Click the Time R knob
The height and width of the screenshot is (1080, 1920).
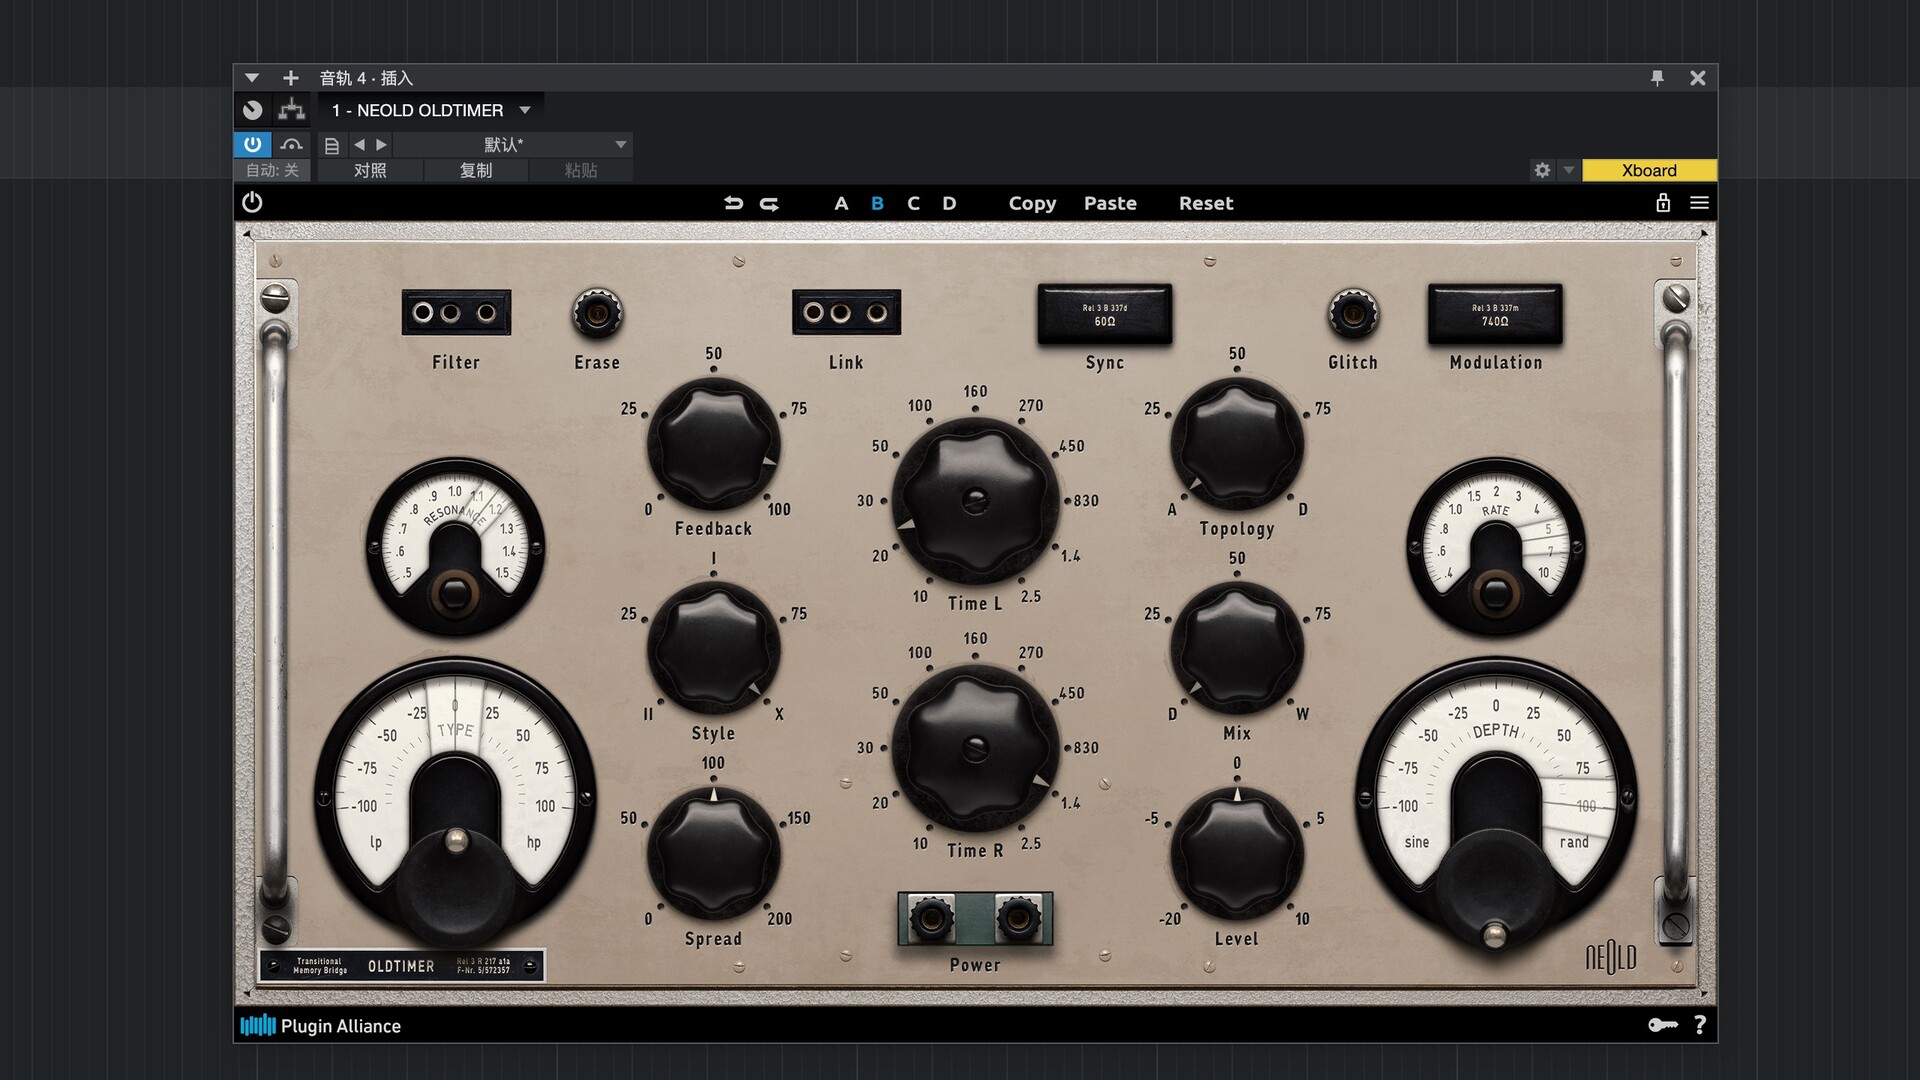(975, 747)
